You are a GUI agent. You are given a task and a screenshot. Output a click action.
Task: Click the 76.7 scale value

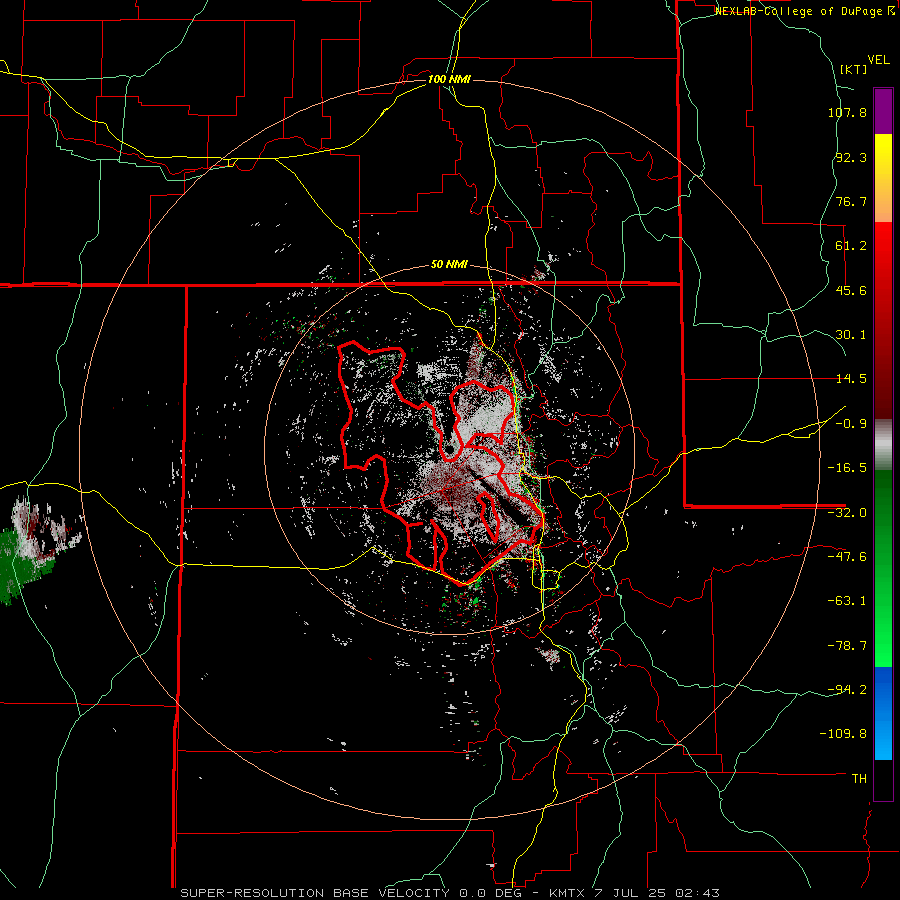(x=851, y=201)
